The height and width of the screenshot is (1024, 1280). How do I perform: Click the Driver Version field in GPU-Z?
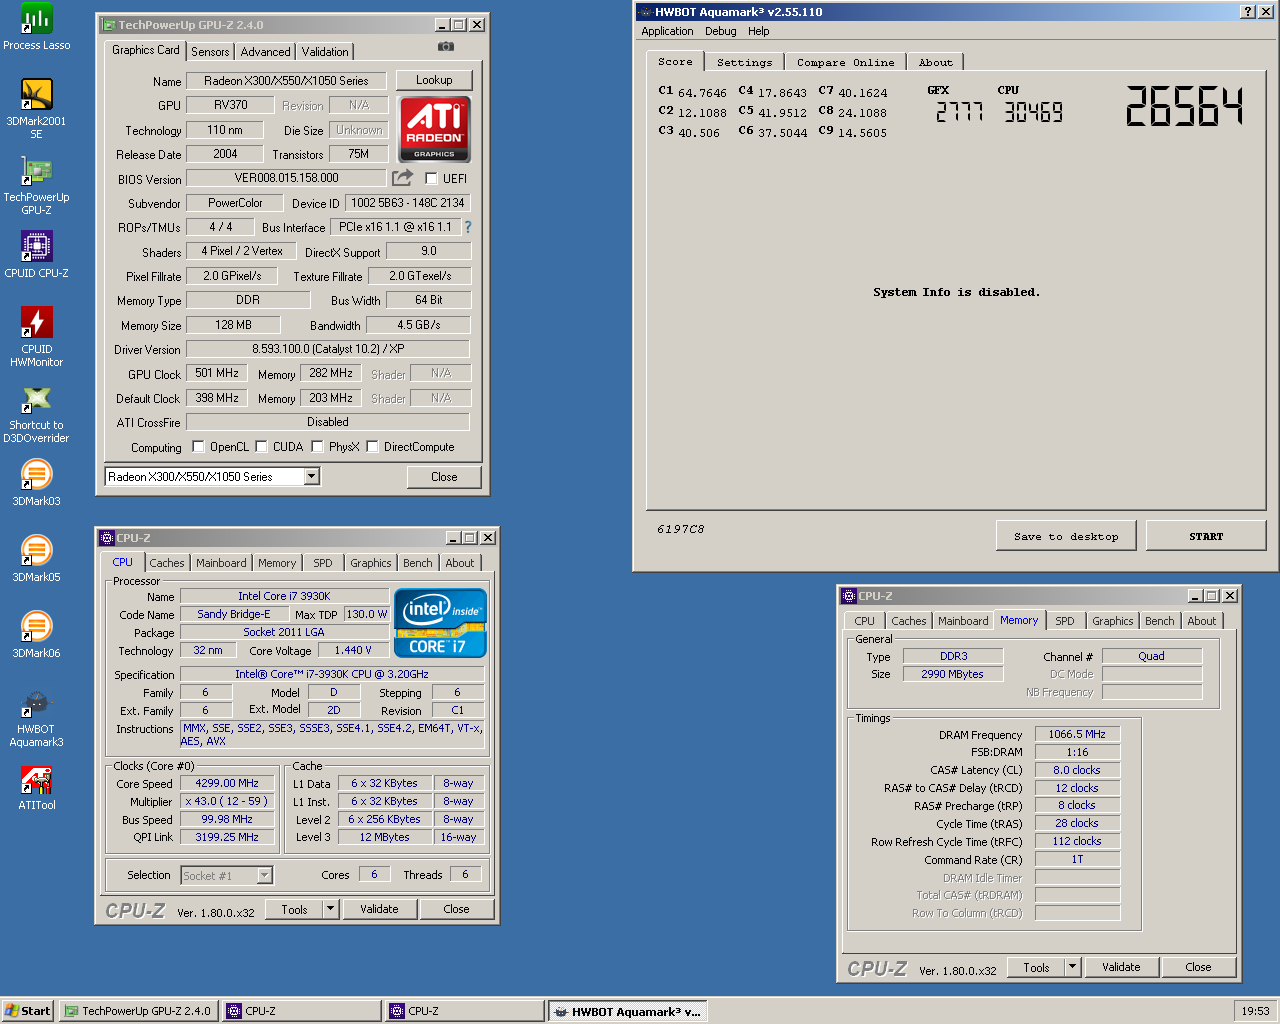pyautogui.click(x=328, y=349)
